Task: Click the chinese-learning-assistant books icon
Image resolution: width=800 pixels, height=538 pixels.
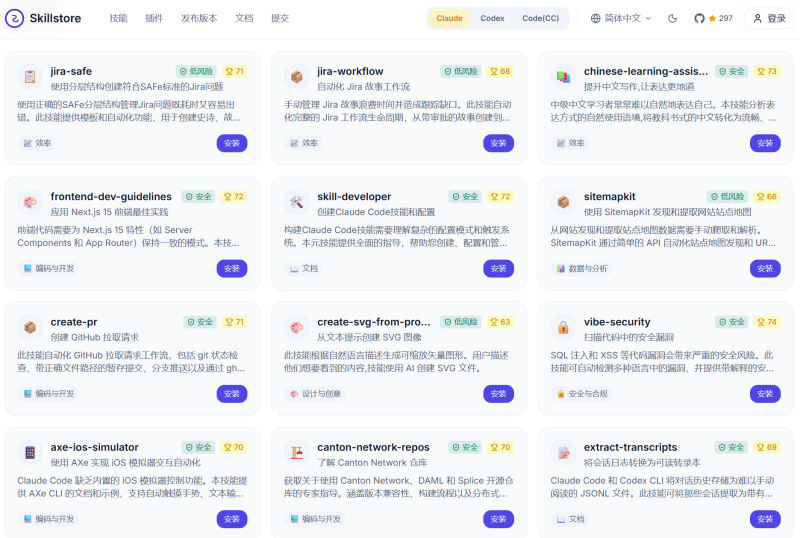Action: [x=563, y=77]
